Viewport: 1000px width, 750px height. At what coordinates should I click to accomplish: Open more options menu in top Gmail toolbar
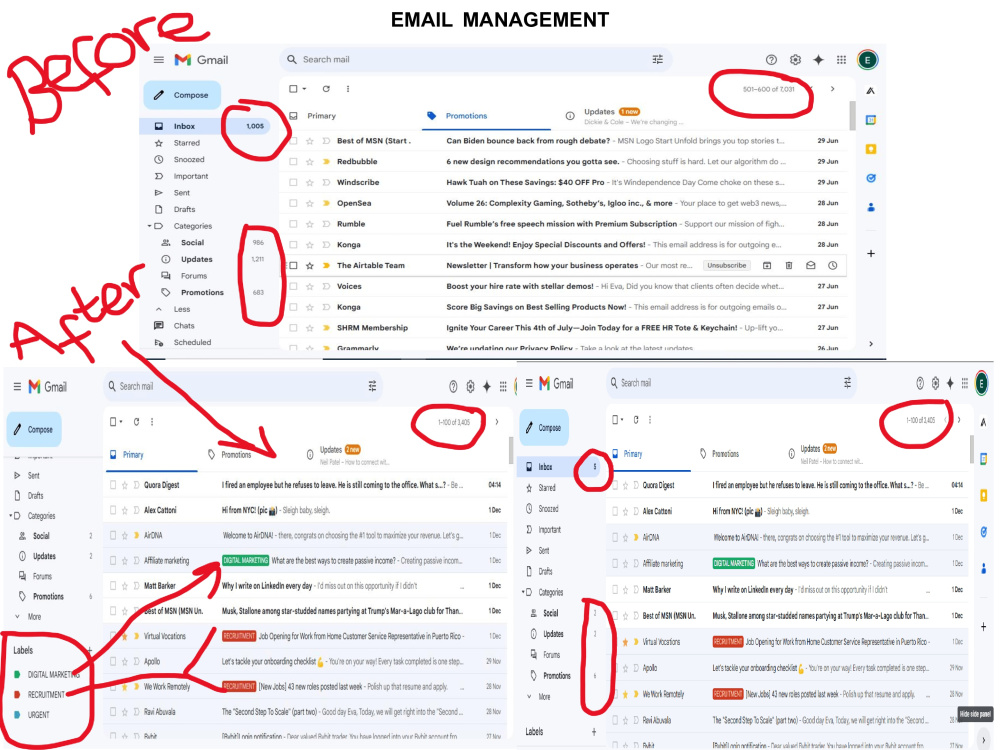[x=348, y=89]
